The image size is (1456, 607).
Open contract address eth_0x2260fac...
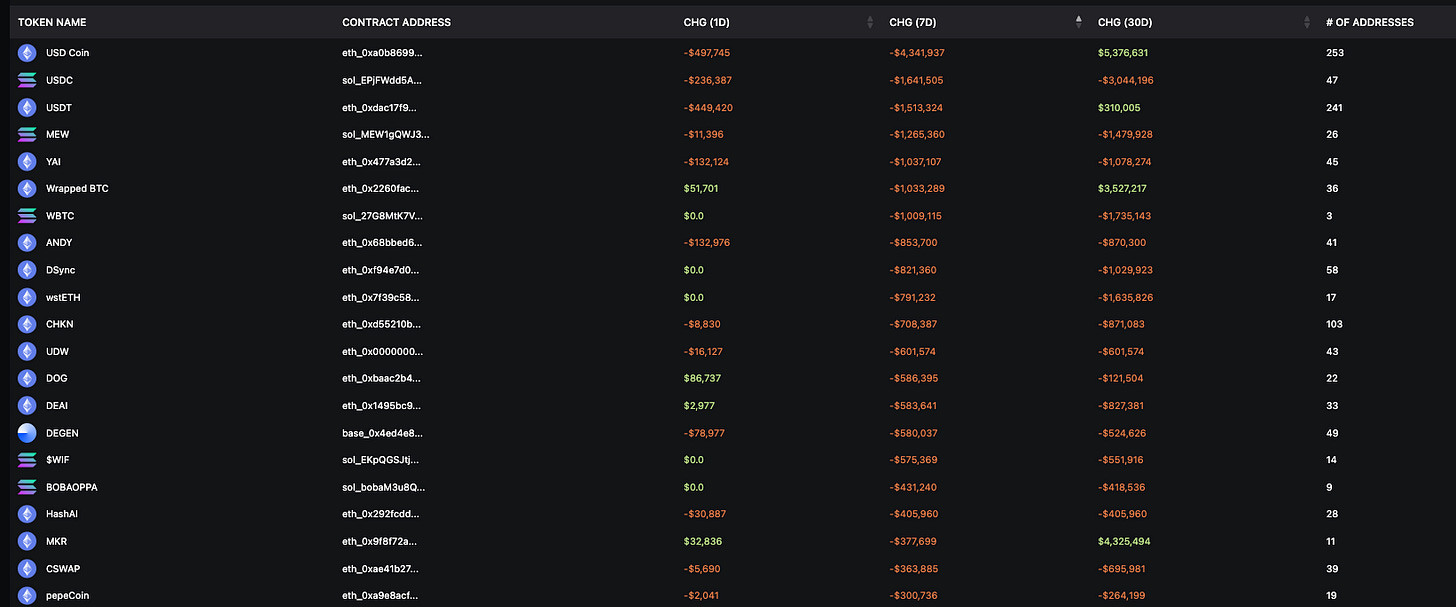tap(380, 188)
